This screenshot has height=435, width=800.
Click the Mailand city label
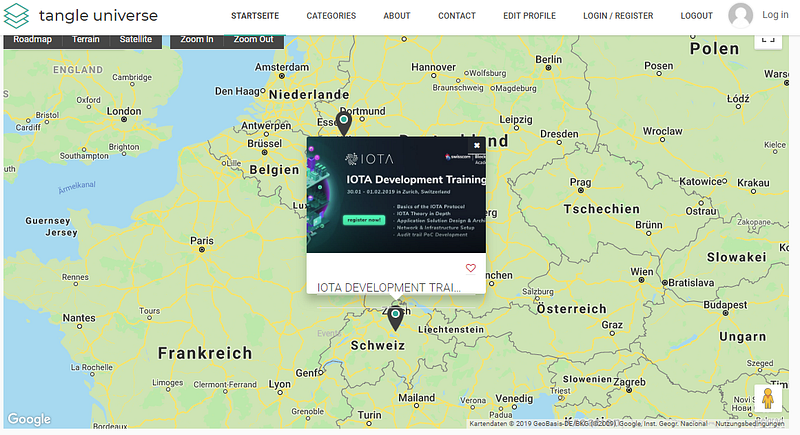click(417, 398)
